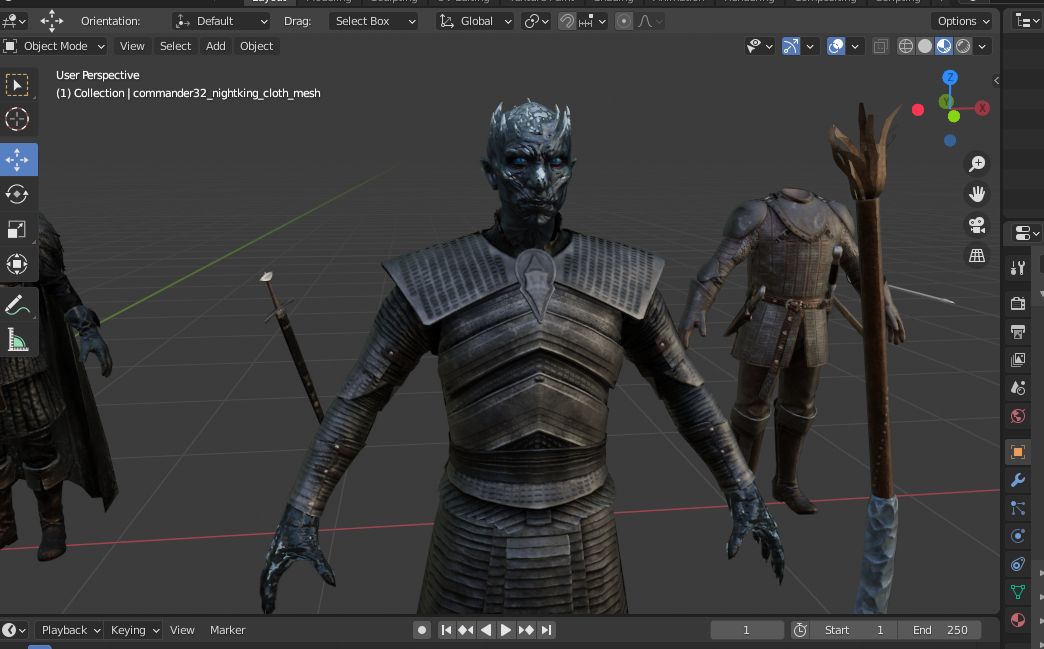Open the timeline Playback menu
Screen dimensions: 1044x649
pos(69,630)
